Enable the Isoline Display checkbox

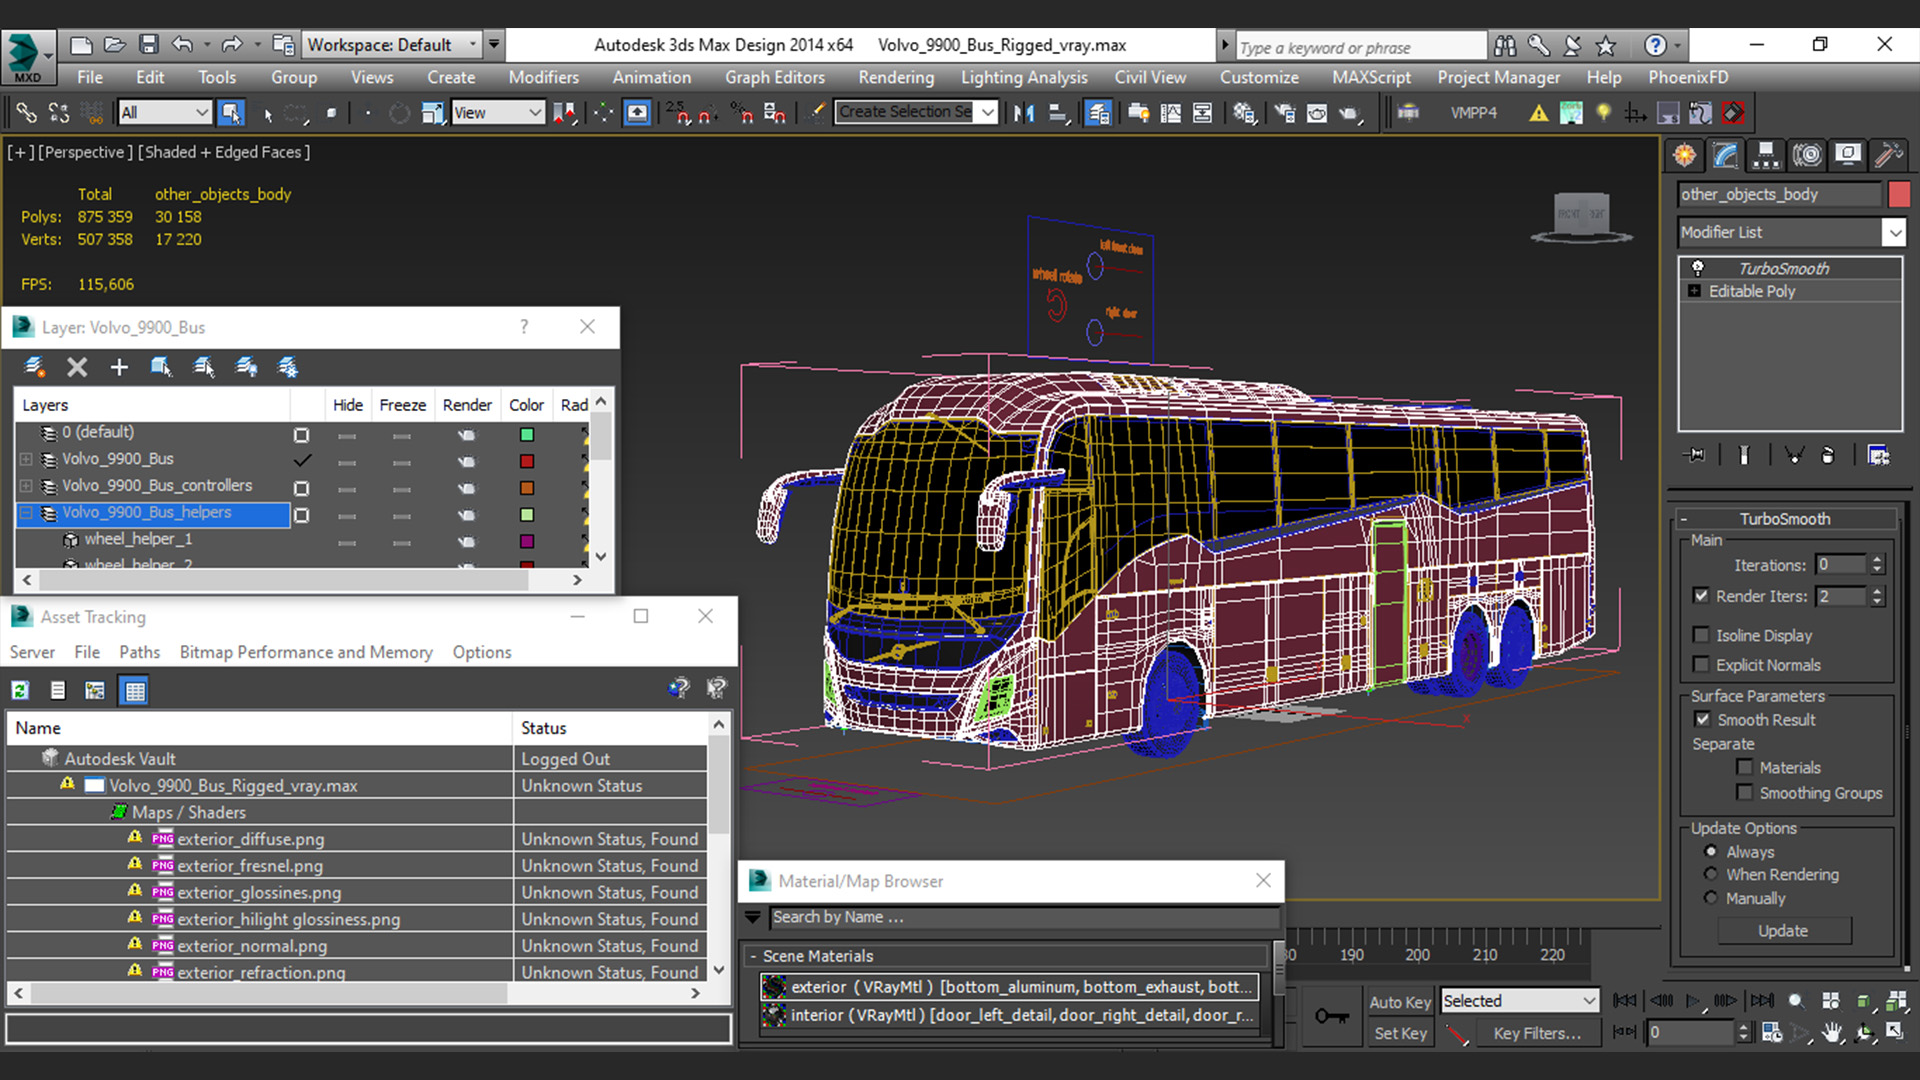coord(1701,635)
